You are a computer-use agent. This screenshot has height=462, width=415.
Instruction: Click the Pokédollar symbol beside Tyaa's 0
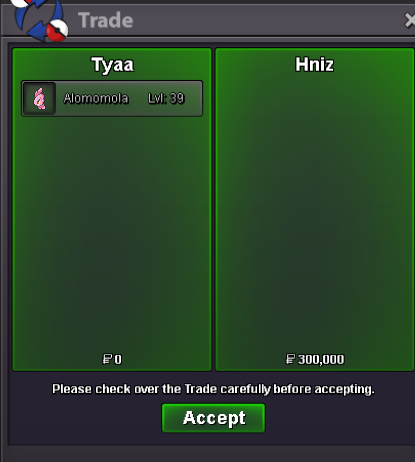coord(107,359)
